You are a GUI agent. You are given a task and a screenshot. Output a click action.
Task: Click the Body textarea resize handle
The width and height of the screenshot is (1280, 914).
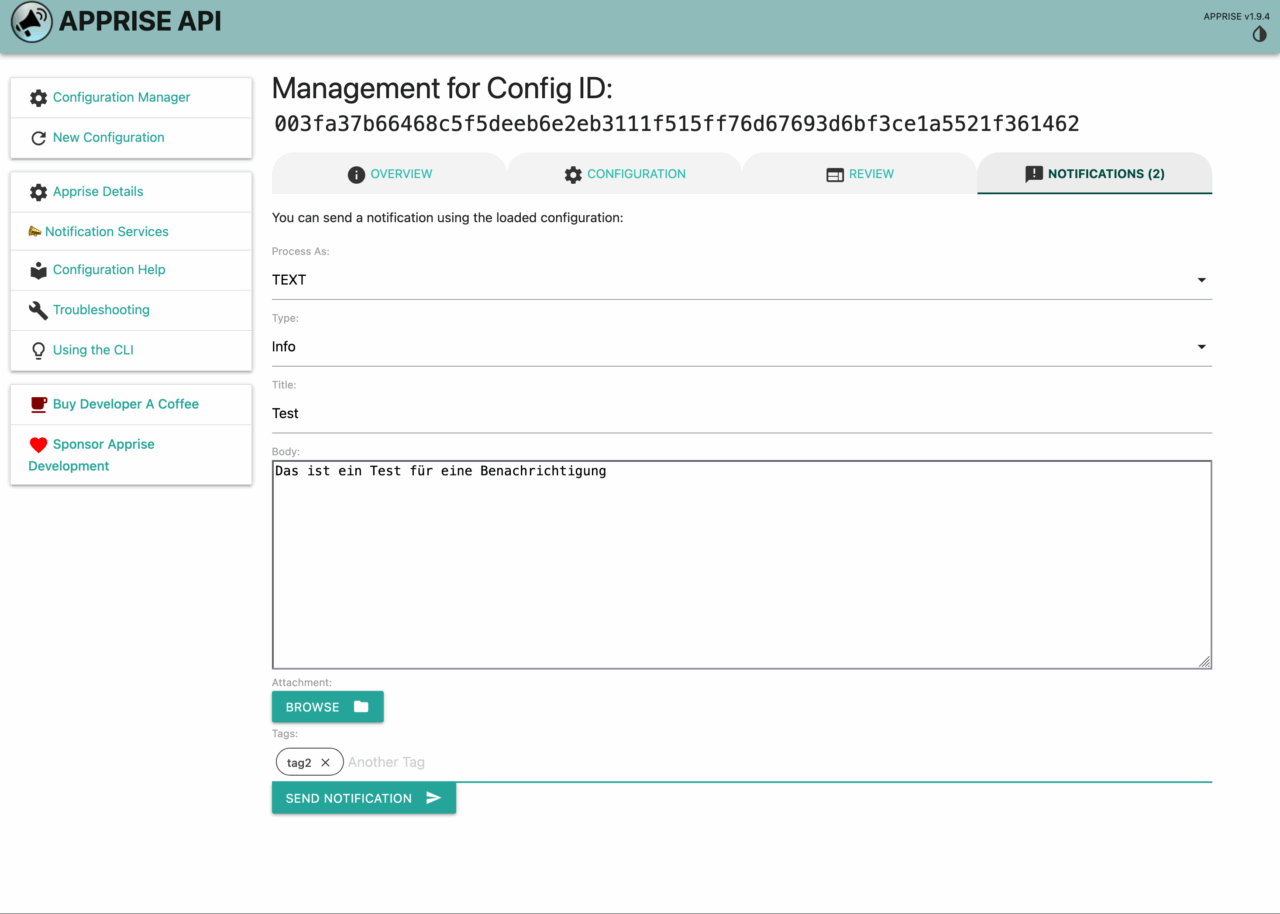click(1205, 661)
